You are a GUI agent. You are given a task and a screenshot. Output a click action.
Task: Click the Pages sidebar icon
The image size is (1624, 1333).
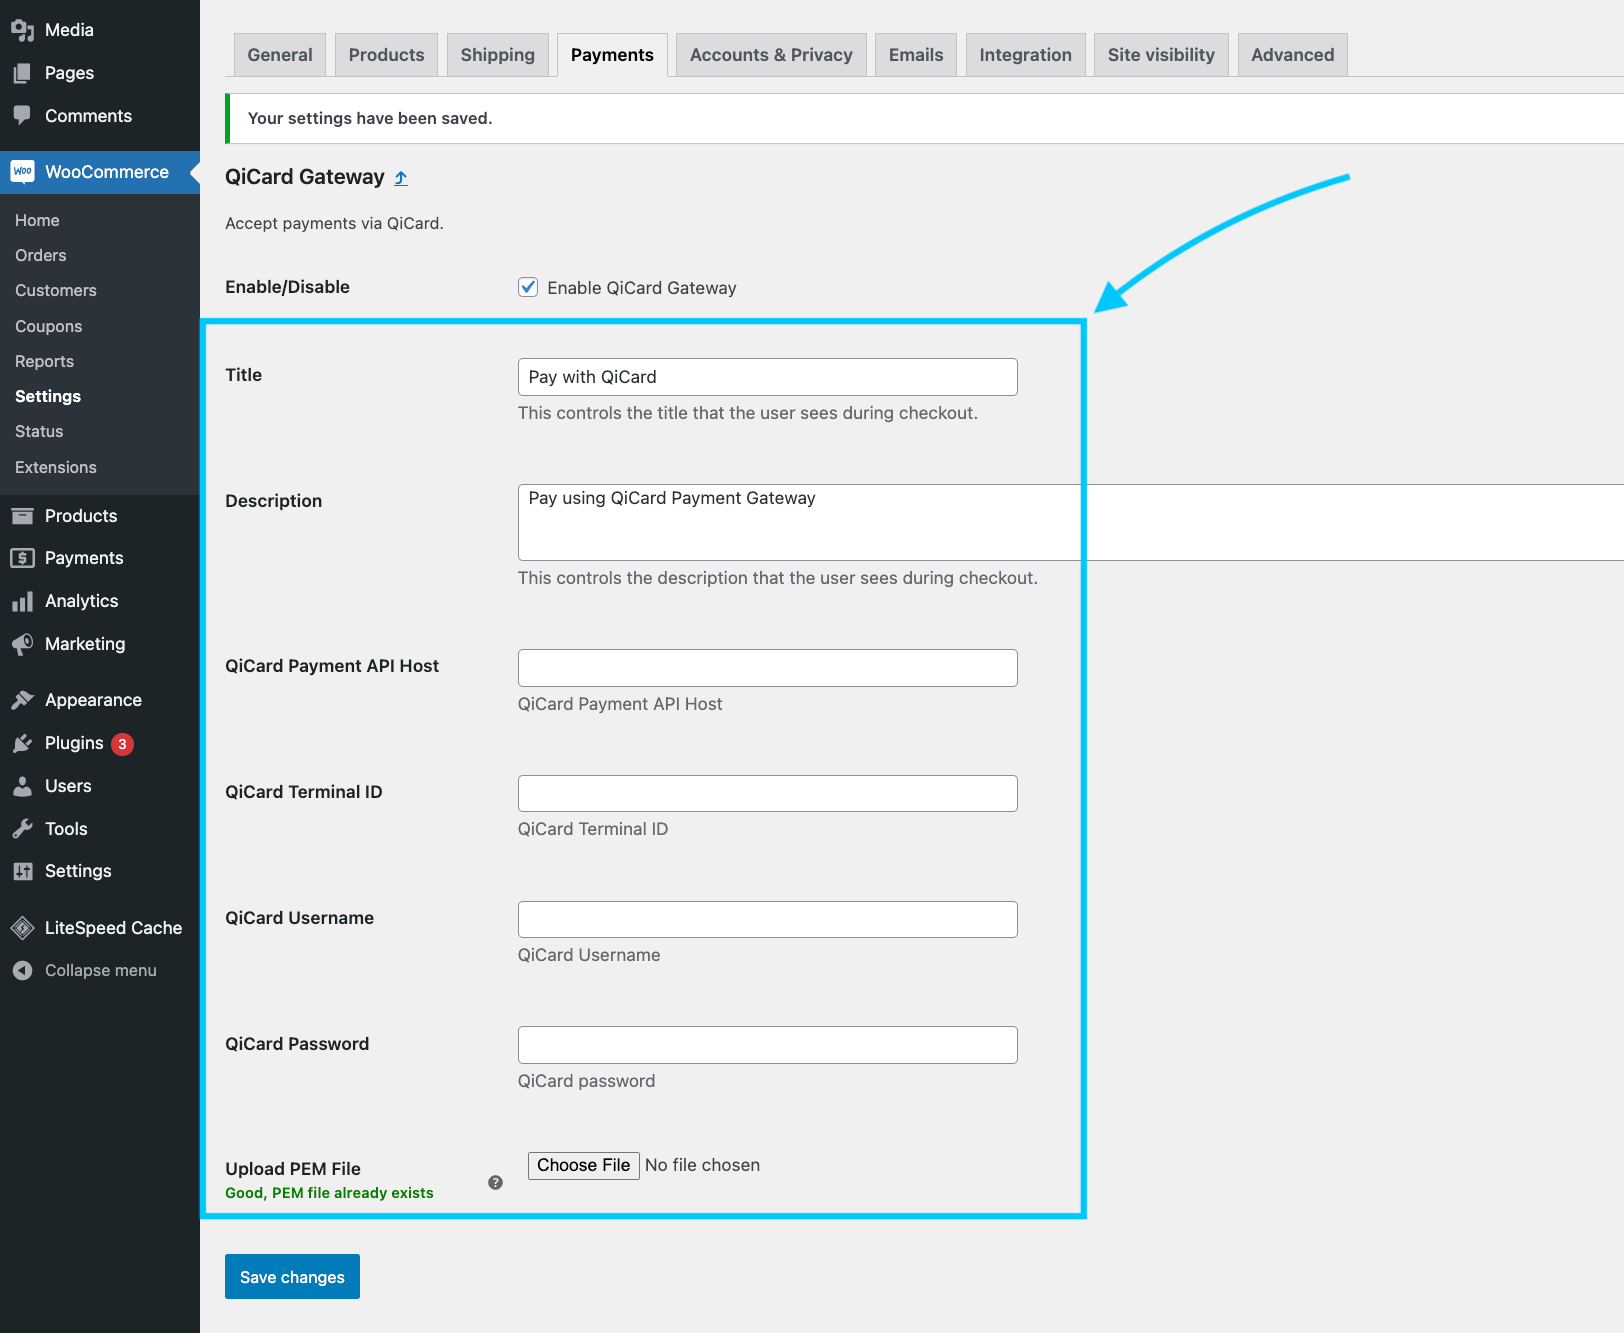(x=23, y=73)
